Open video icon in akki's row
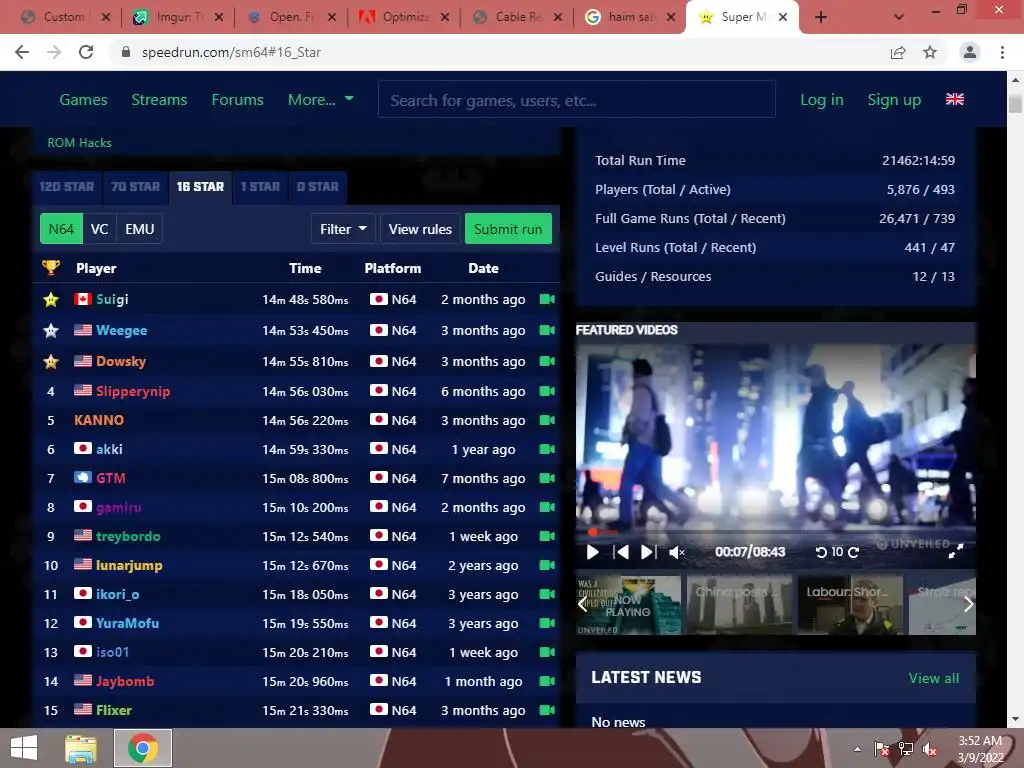The image size is (1024, 768). coord(547,449)
